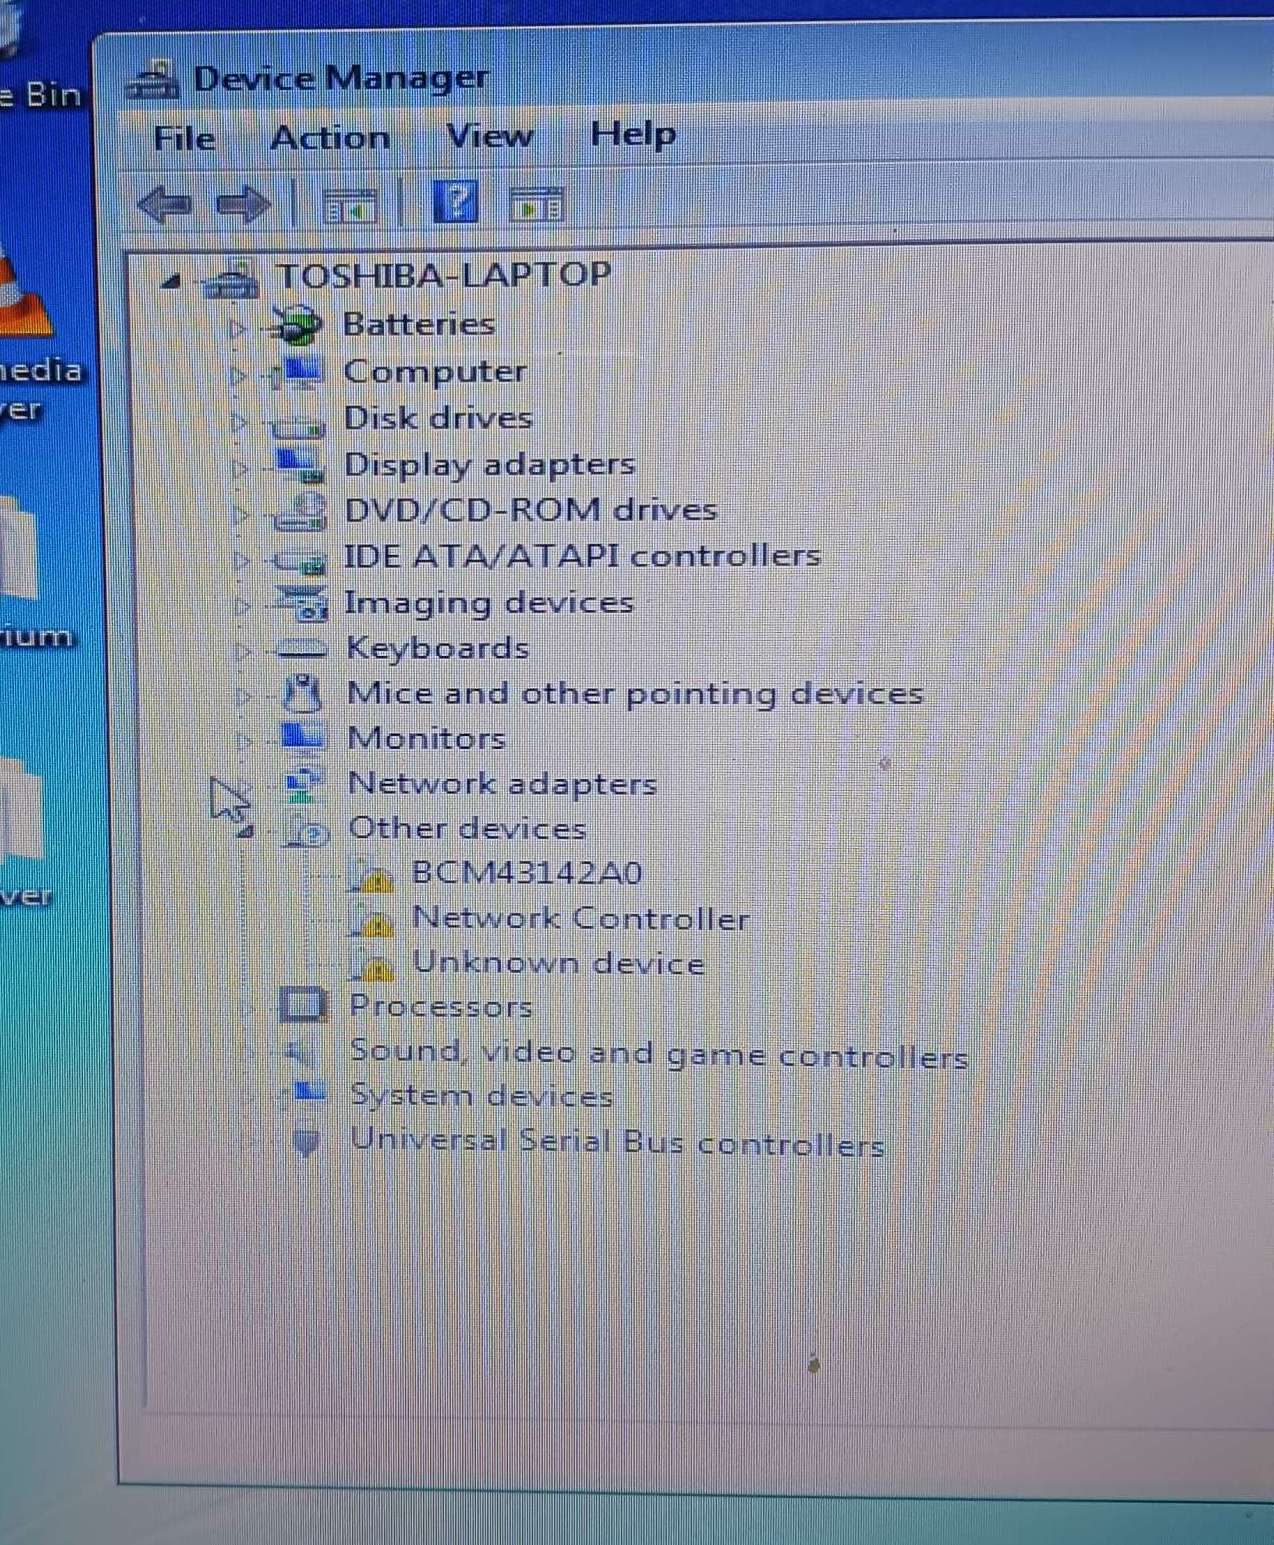The width and height of the screenshot is (1274, 1545).
Task: Select the Network Controller device entry
Action: [x=580, y=918]
